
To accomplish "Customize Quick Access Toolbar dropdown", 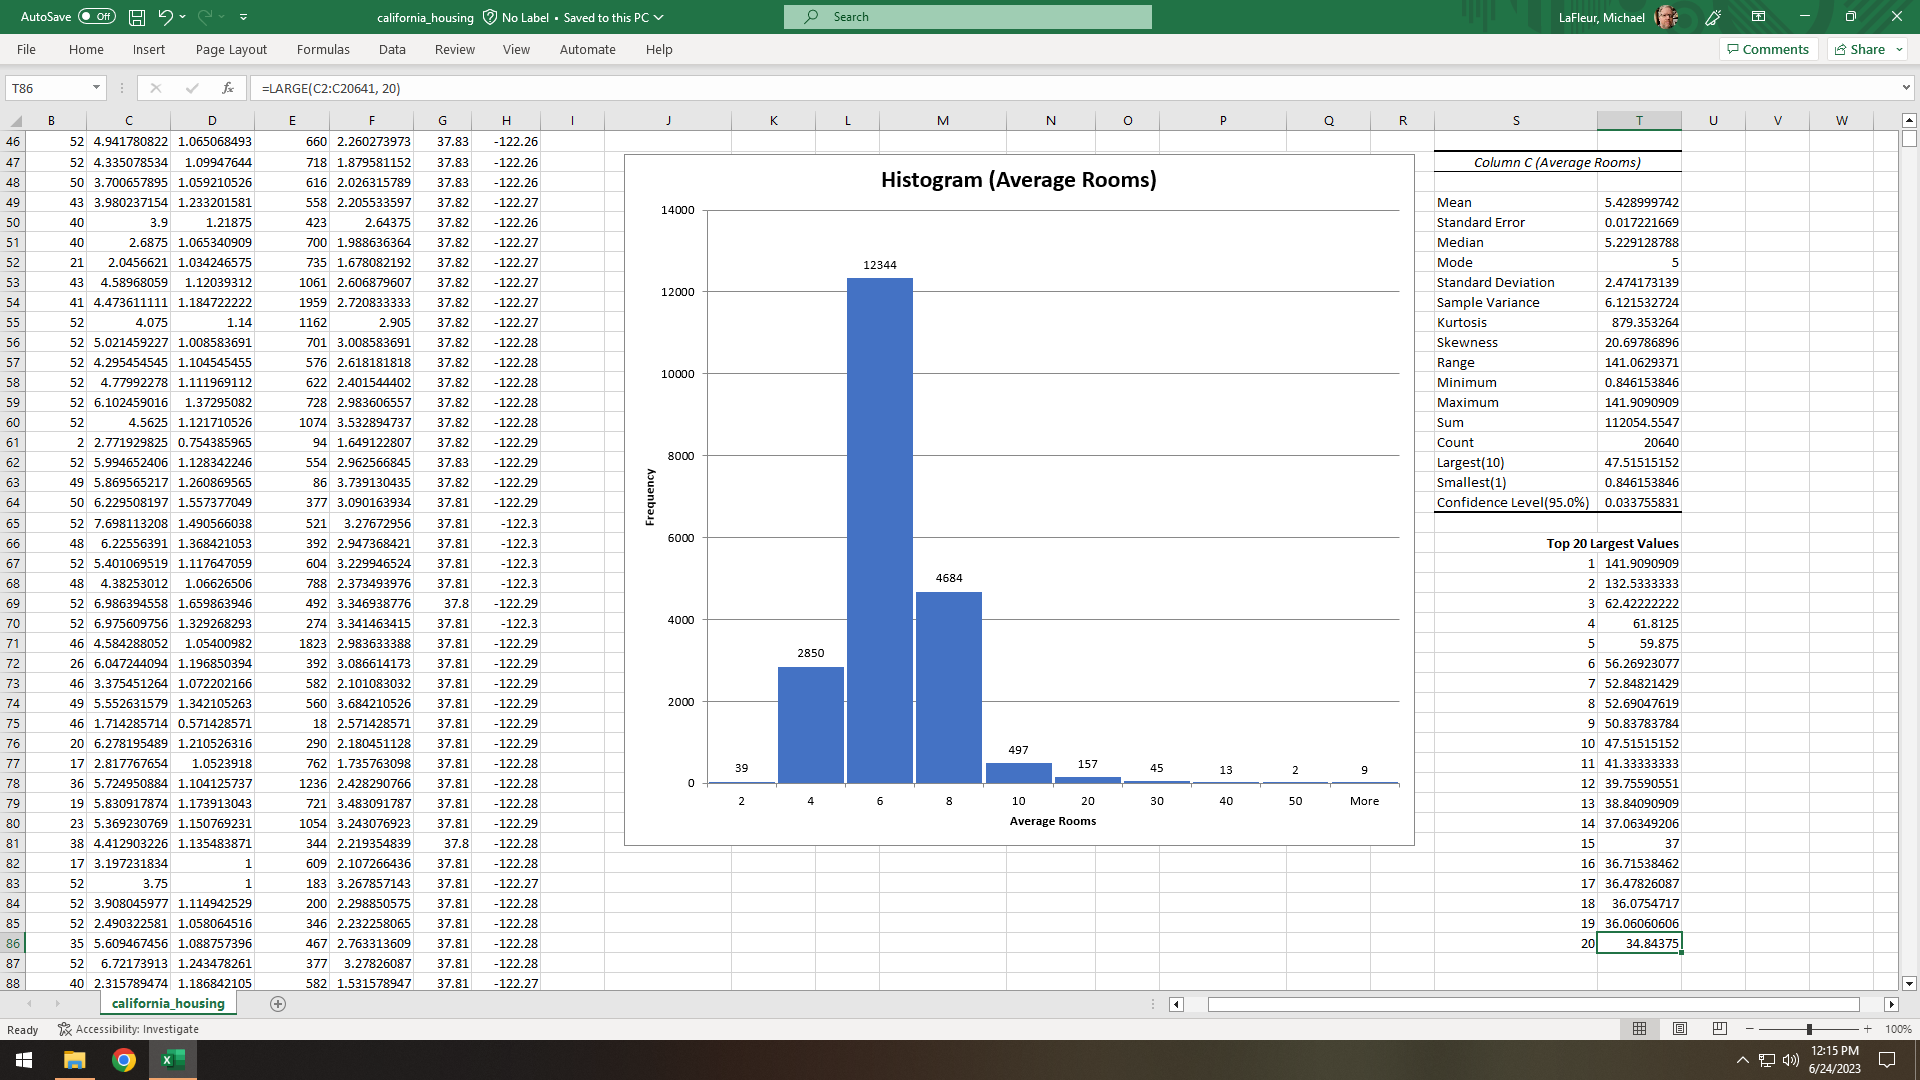I will pos(244,17).
